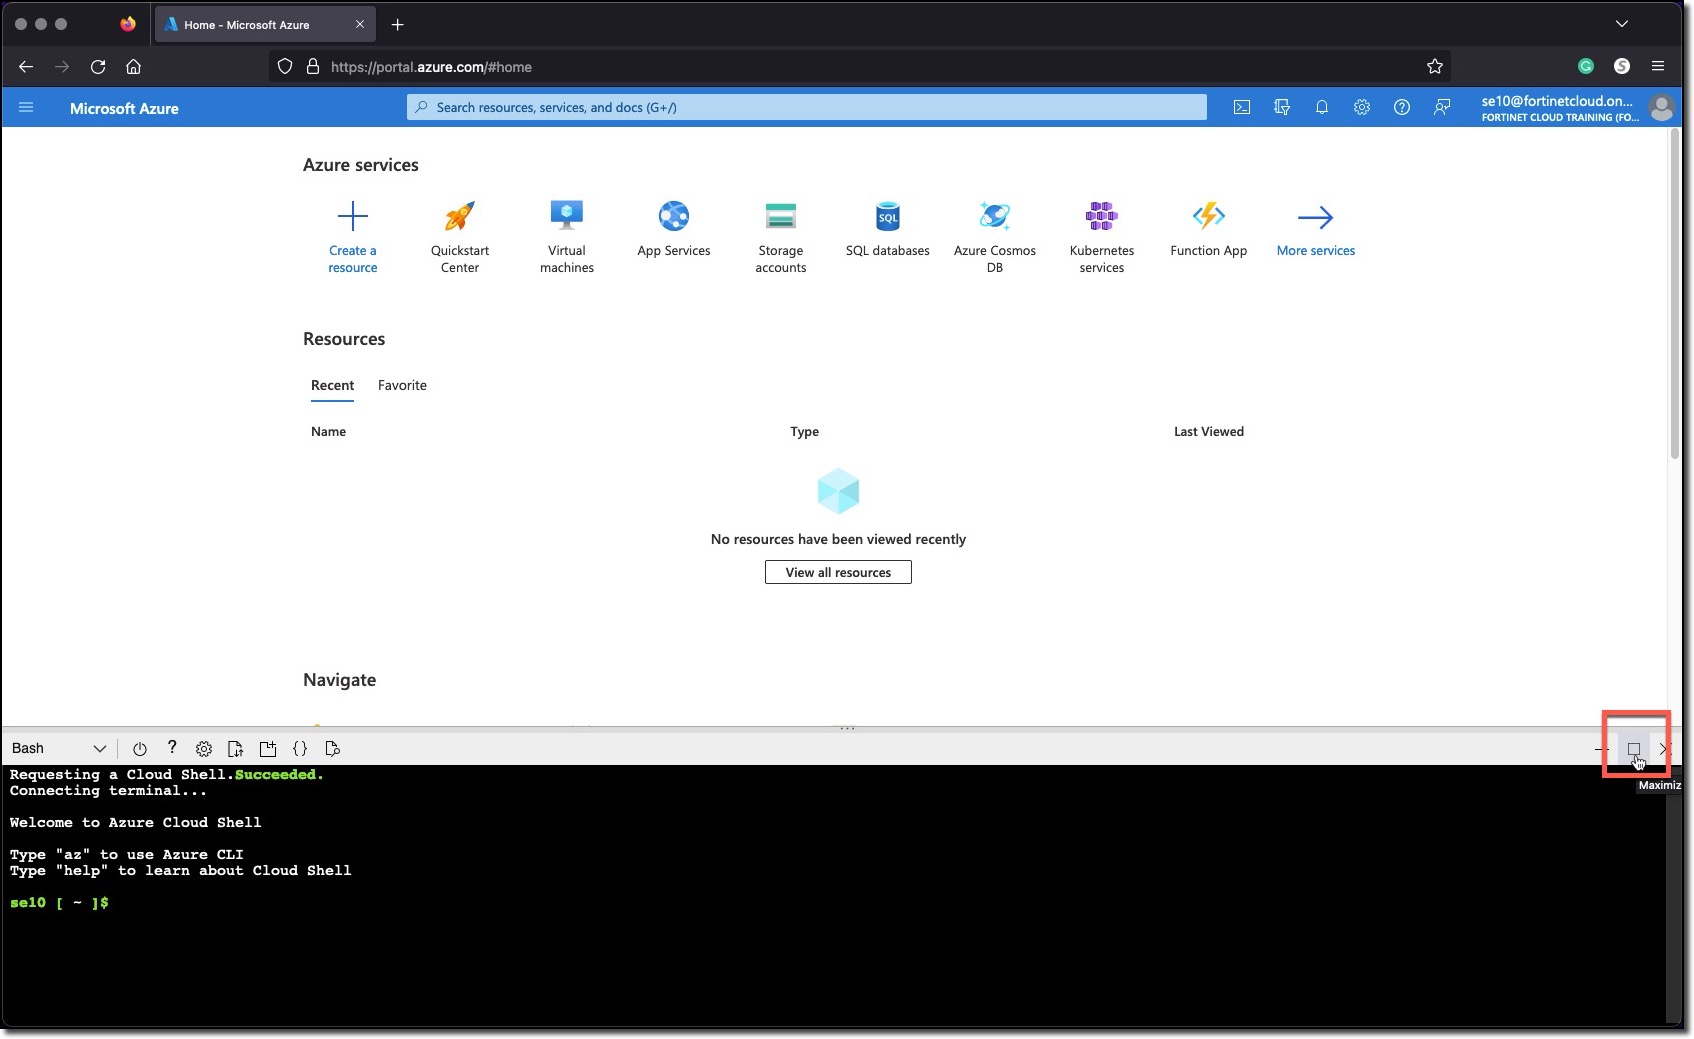
Task: Open the list all tabs chevron
Action: [x=1622, y=24]
